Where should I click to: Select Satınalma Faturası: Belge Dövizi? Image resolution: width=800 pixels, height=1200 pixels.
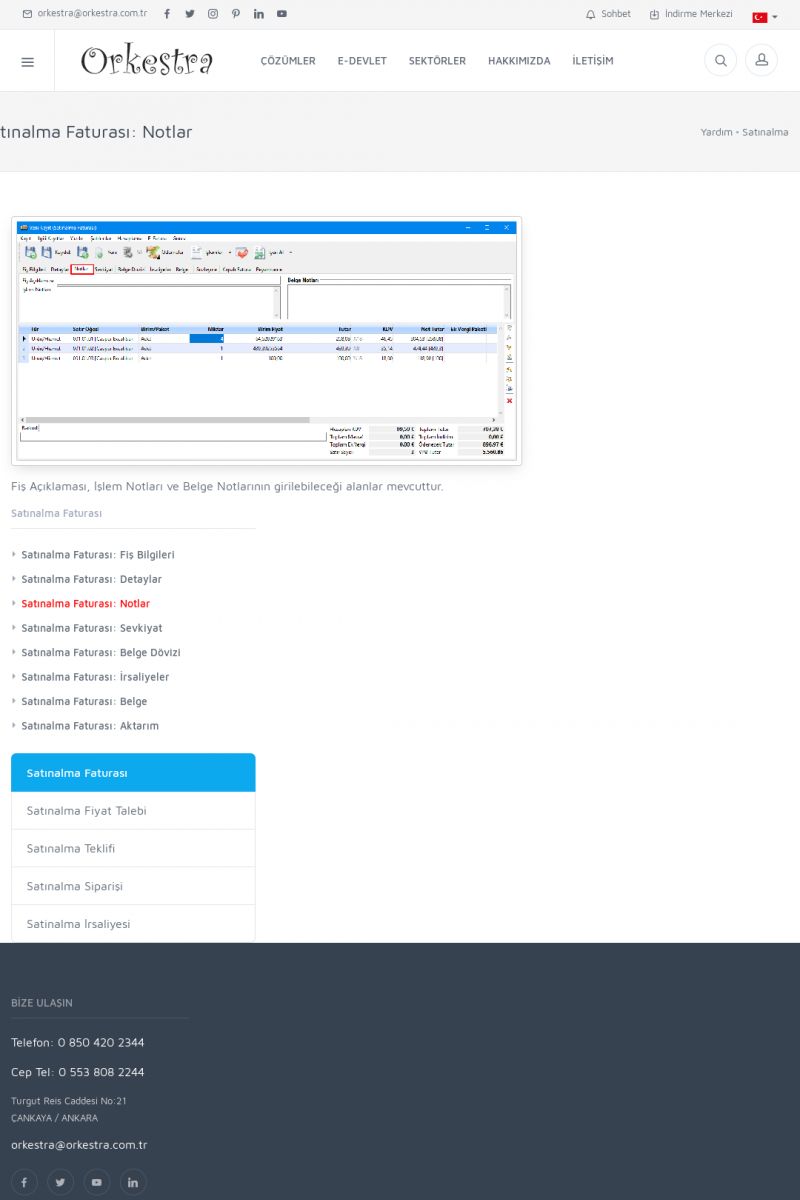pos(100,652)
